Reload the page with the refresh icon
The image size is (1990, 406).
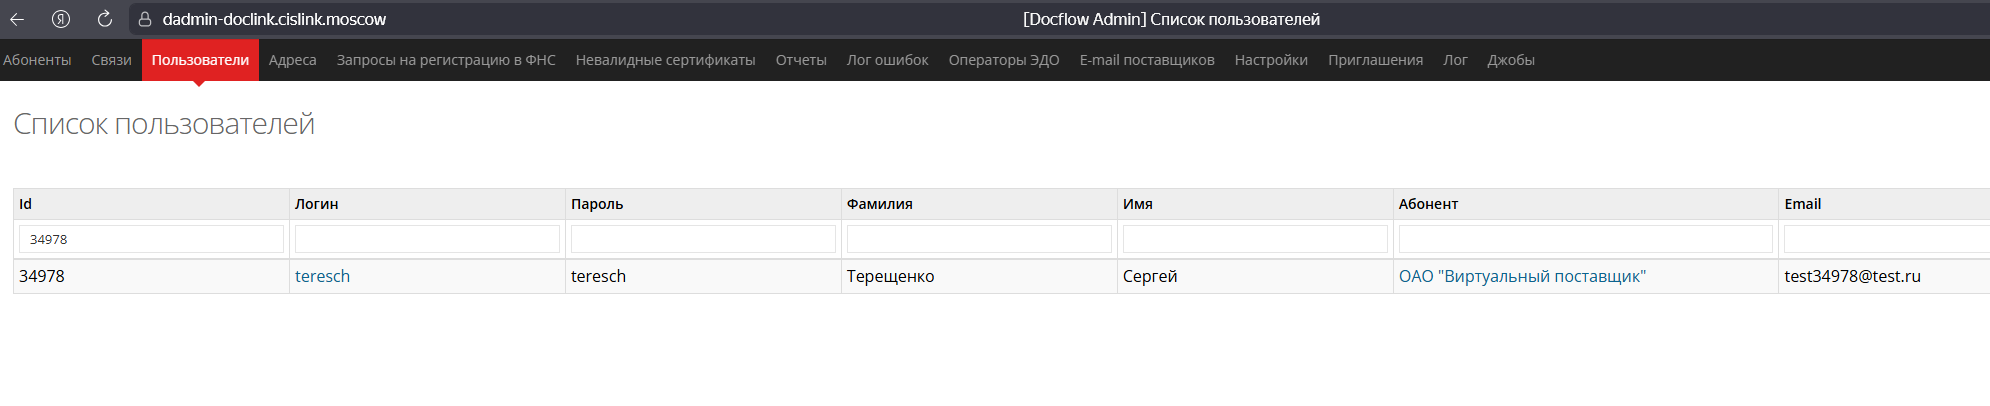[105, 19]
